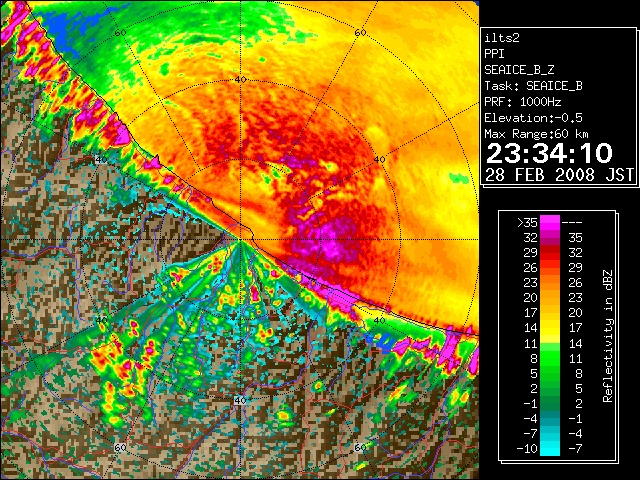Select the '28 FEB 2008 JST' date
The image size is (640, 480).
(x=559, y=175)
